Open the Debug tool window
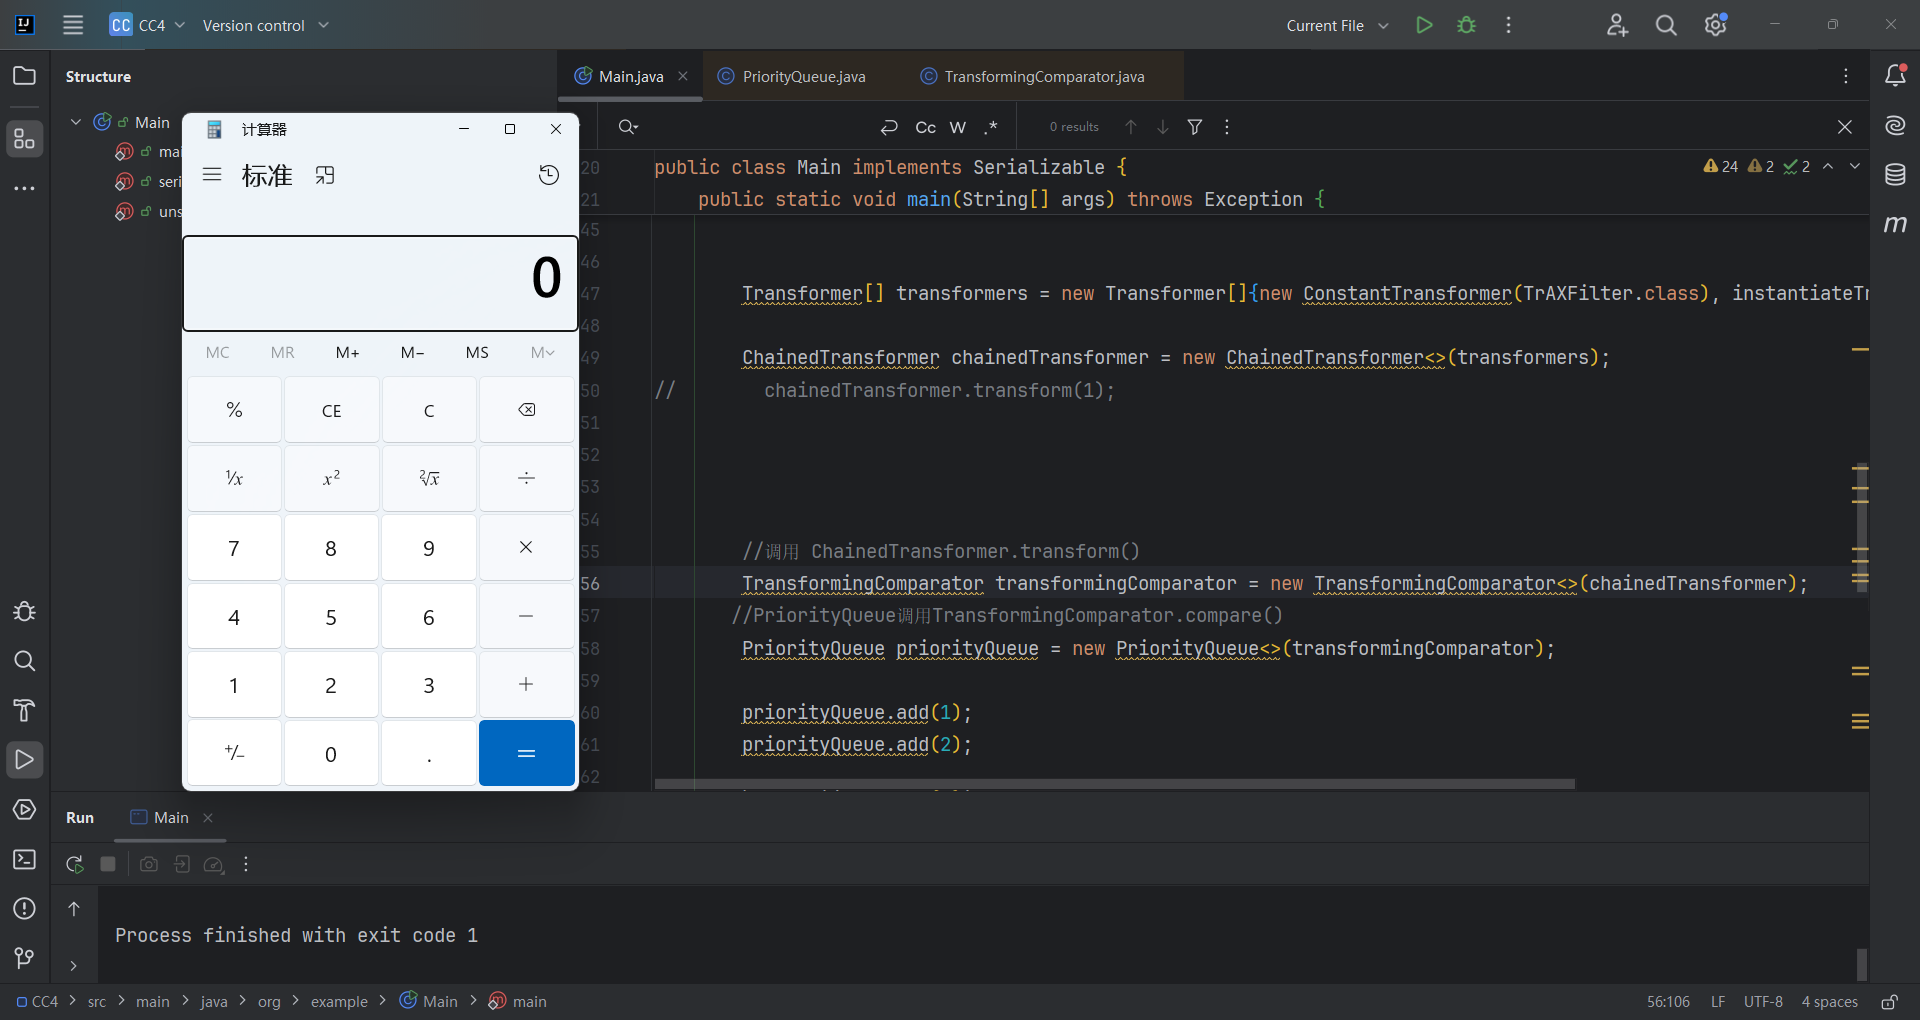The height and width of the screenshot is (1020, 1920). coord(25,612)
